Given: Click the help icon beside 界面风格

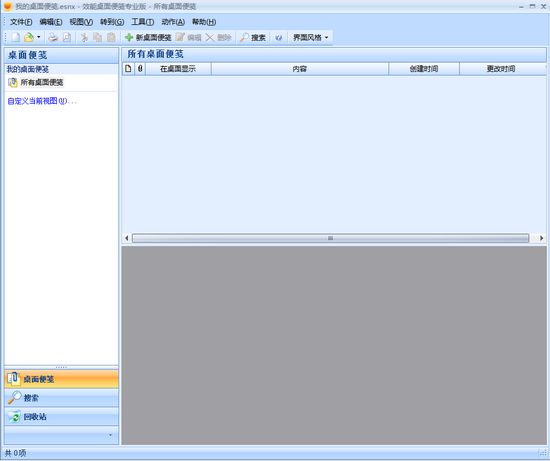Looking at the screenshot, I should pyautogui.click(x=279, y=38).
